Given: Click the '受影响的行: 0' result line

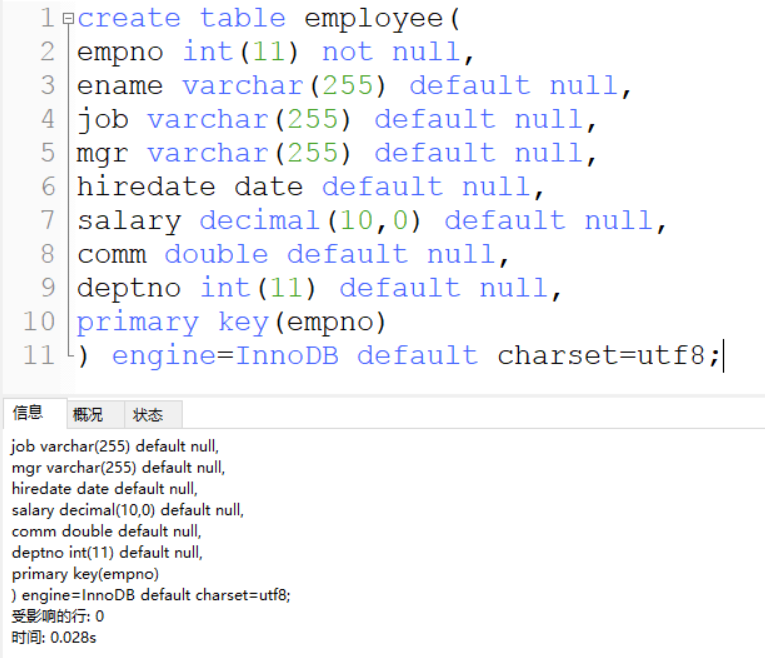Looking at the screenshot, I should [58, 617].
